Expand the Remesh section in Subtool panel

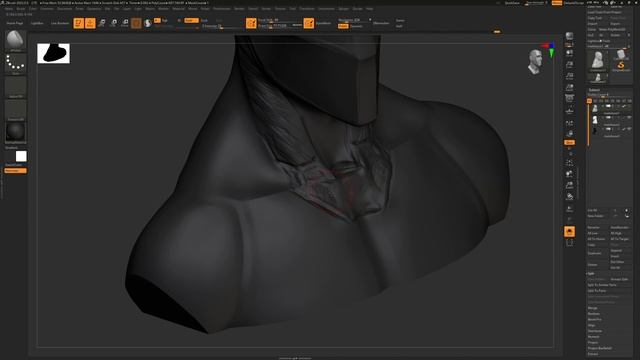(x=593, y=337)
